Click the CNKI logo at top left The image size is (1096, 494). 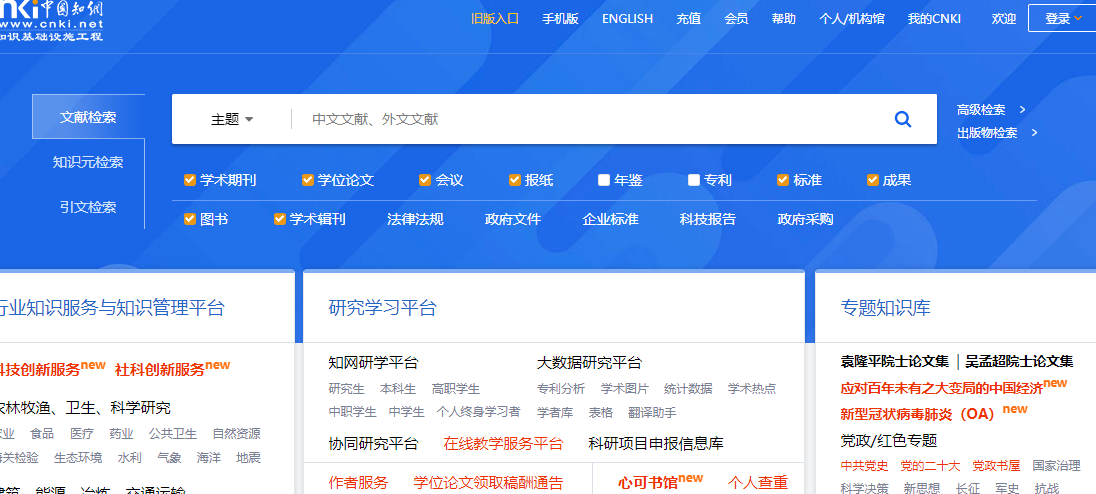(x=50, y=20)
